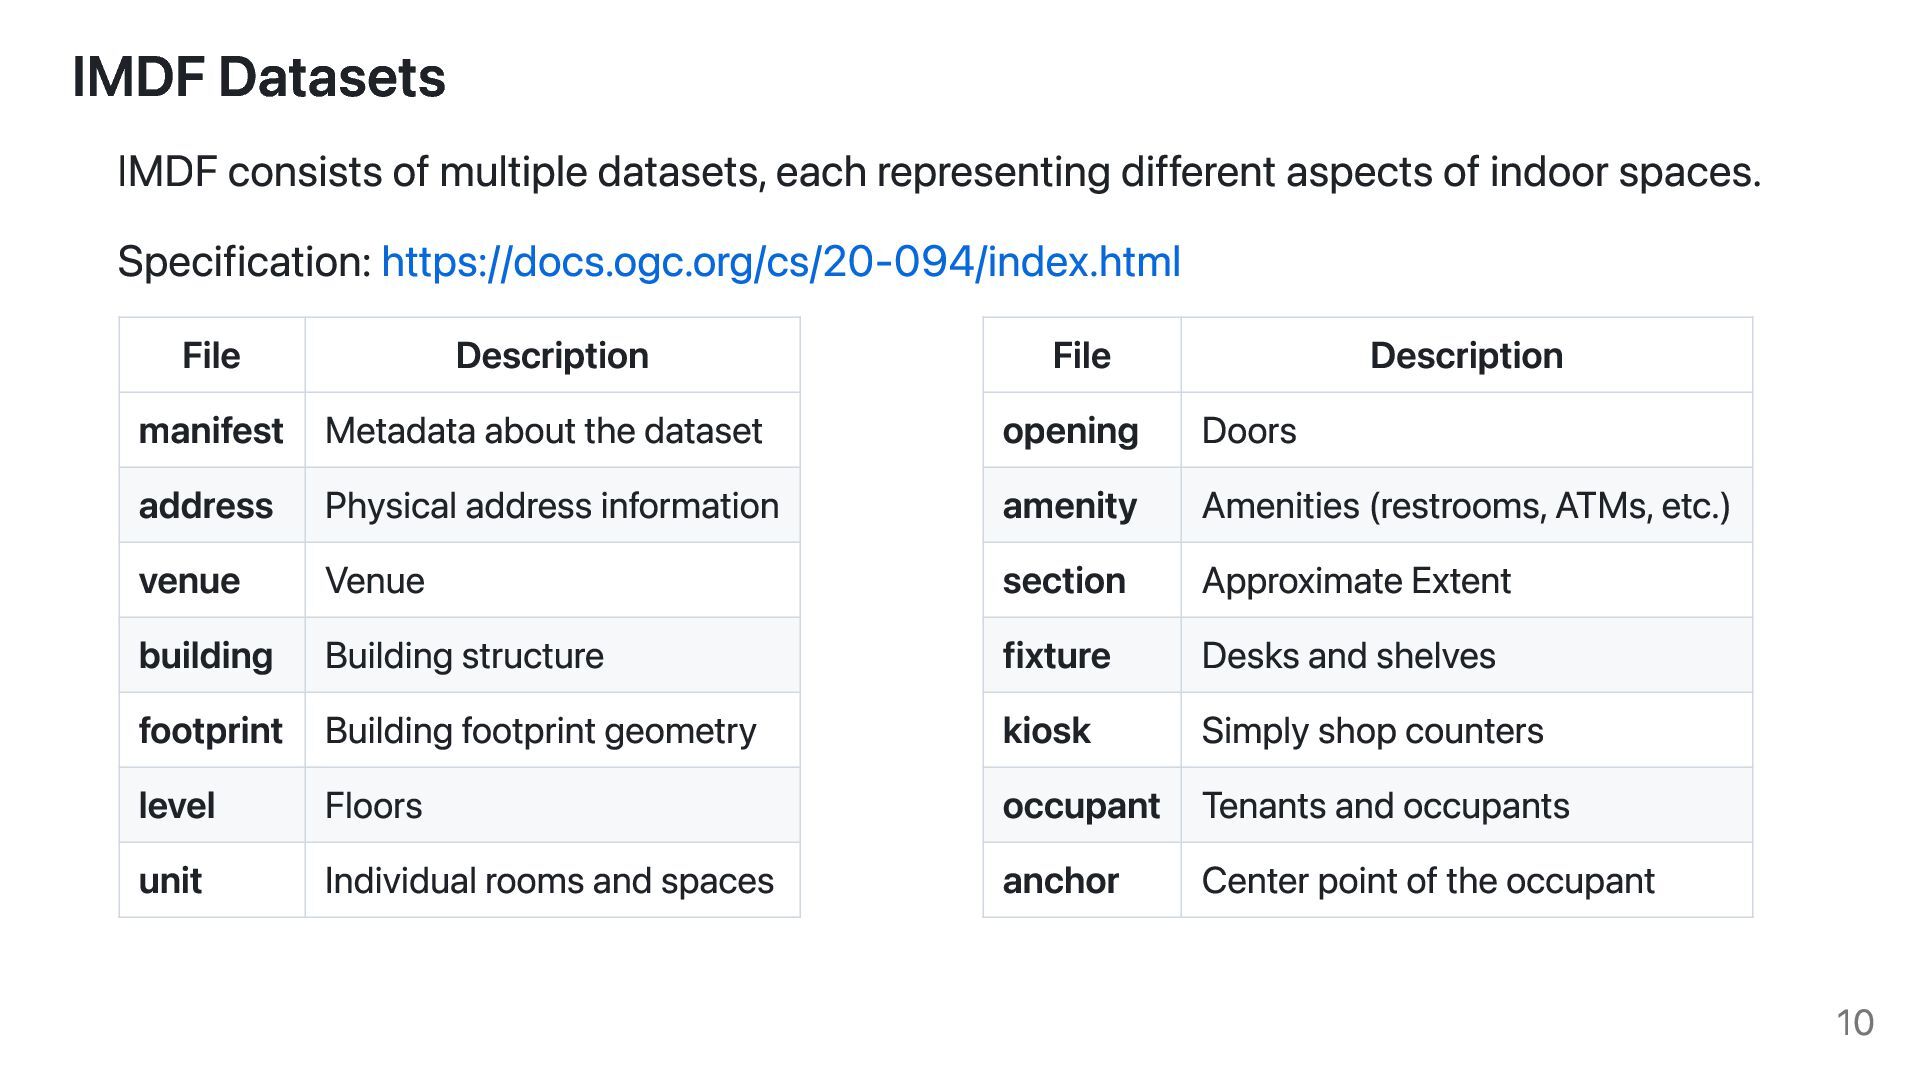Image resolution: width=1920 pixels, height=1080 pixels.
Task: Click the amenity file entry
Action: coord(1069,506)
